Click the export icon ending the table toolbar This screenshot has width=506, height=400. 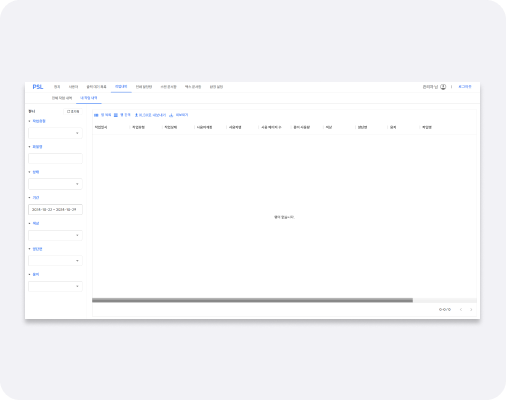[171, 115]
